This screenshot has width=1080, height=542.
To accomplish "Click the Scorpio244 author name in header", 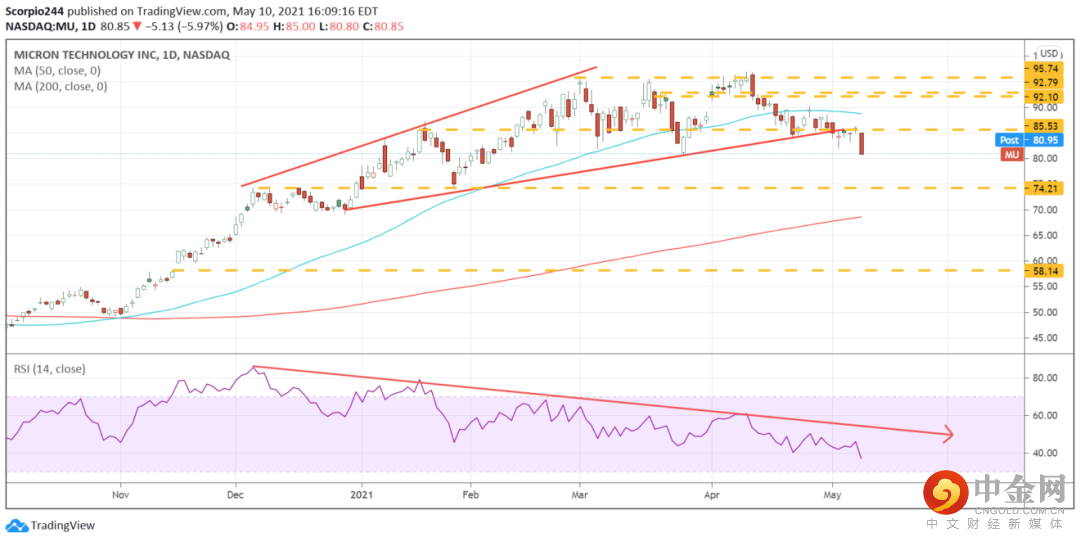I will (x=34, y=12).
